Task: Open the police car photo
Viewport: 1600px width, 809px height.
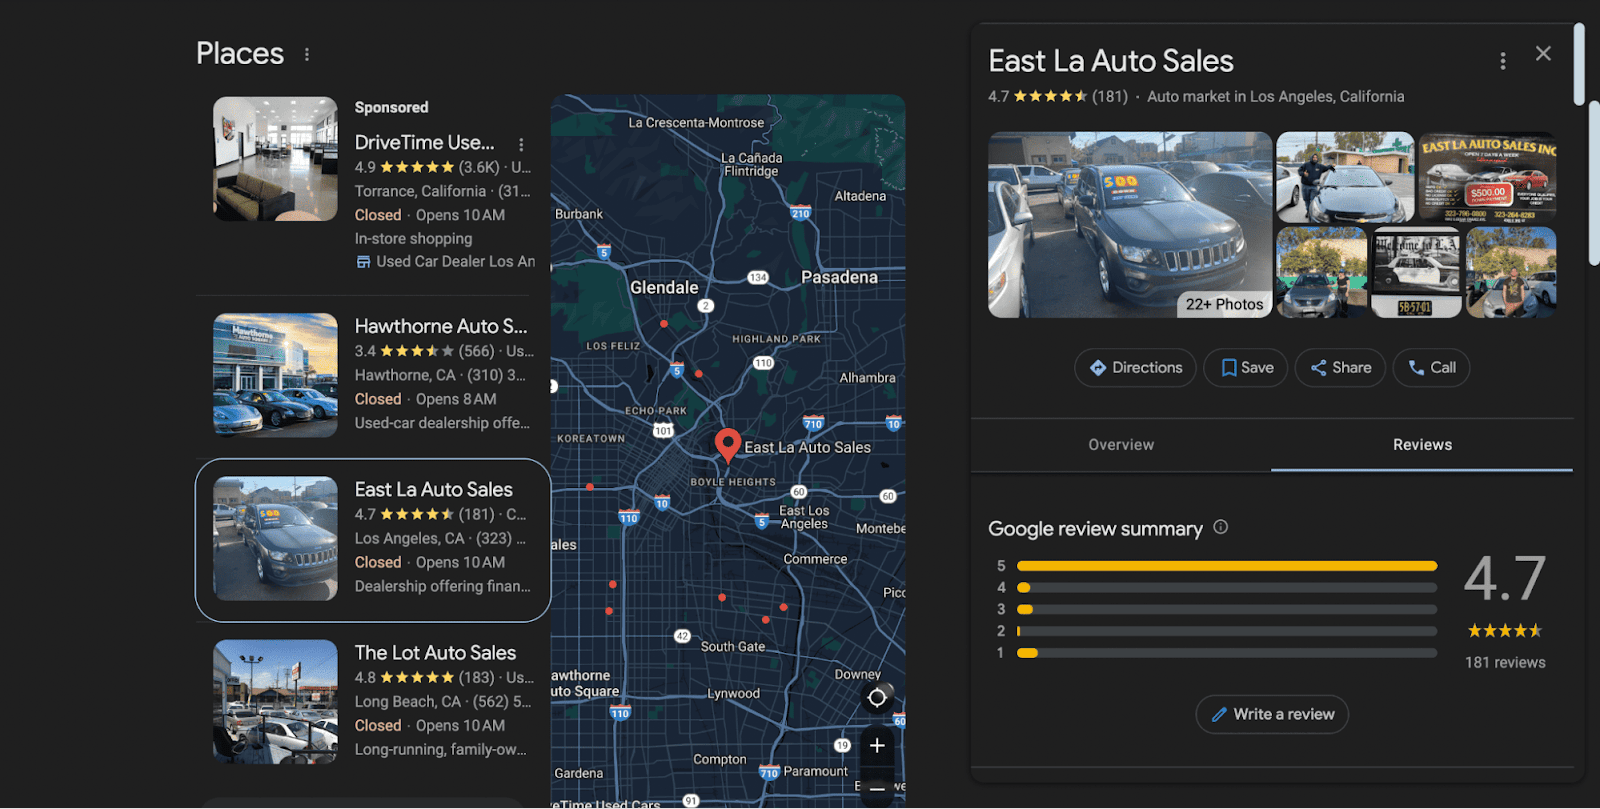Action: [x=1416, y=273]
